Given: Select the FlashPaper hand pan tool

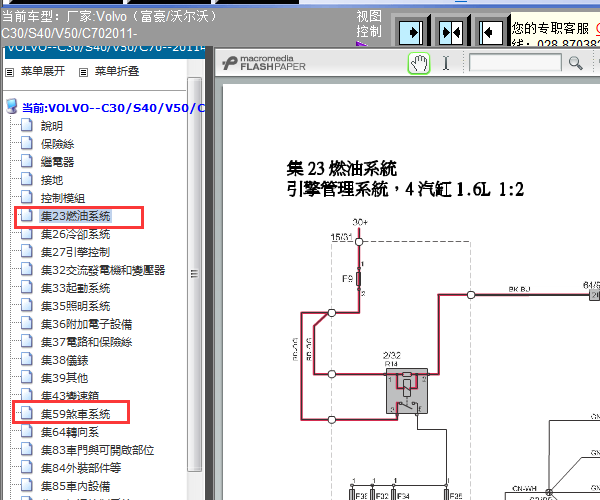Looking at the screenshot, I should pyautogui.click(x=419, y=63).
